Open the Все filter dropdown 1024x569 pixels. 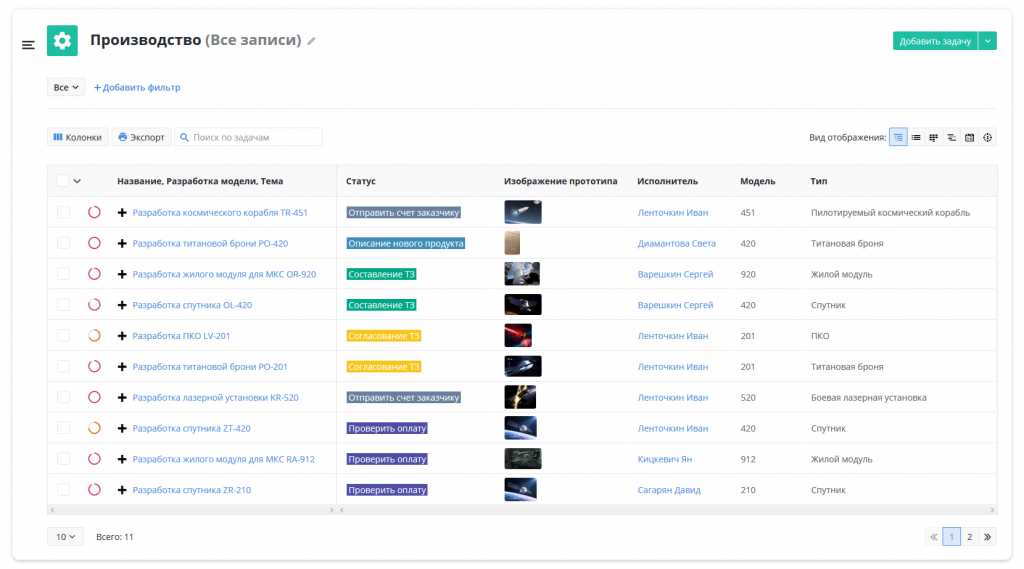(x=66, y=88)
